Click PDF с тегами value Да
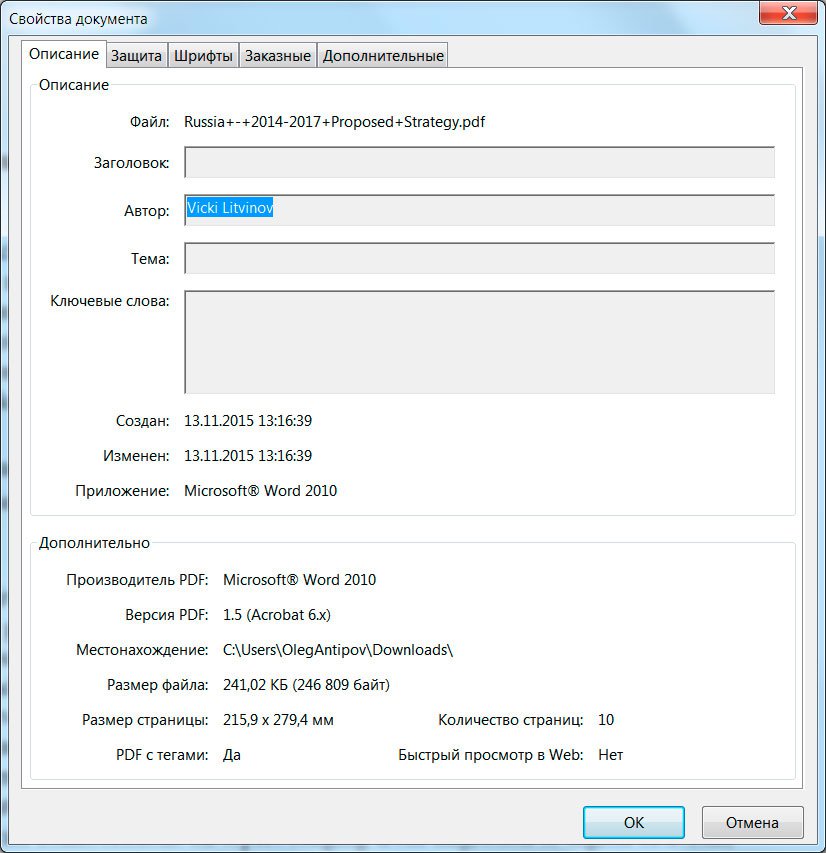Image resolution: width=826 pixels, height=853 pixels. (x=232, y=755)
